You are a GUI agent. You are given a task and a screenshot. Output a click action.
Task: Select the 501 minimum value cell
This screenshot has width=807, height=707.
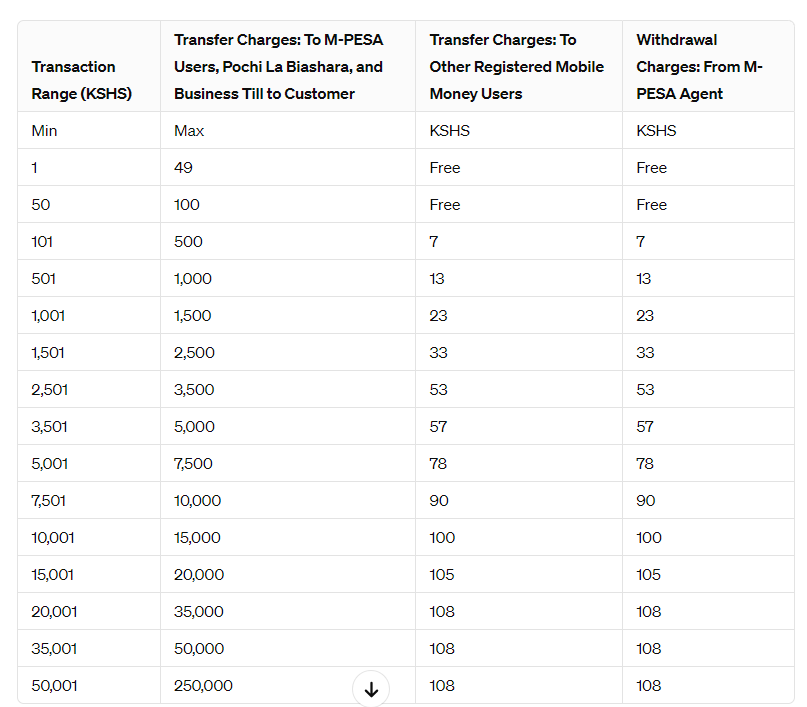pos(44,279)
